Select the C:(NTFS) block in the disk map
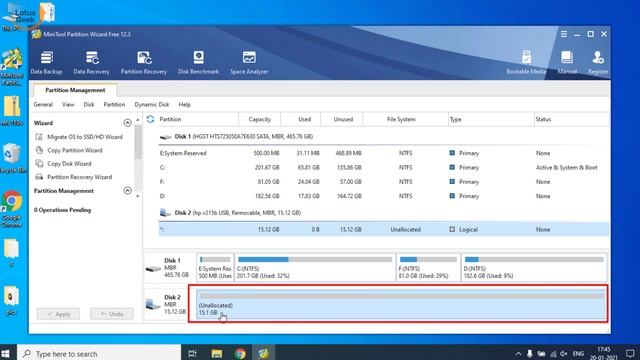Screen dimensions: 640x360 click(315, 268)
